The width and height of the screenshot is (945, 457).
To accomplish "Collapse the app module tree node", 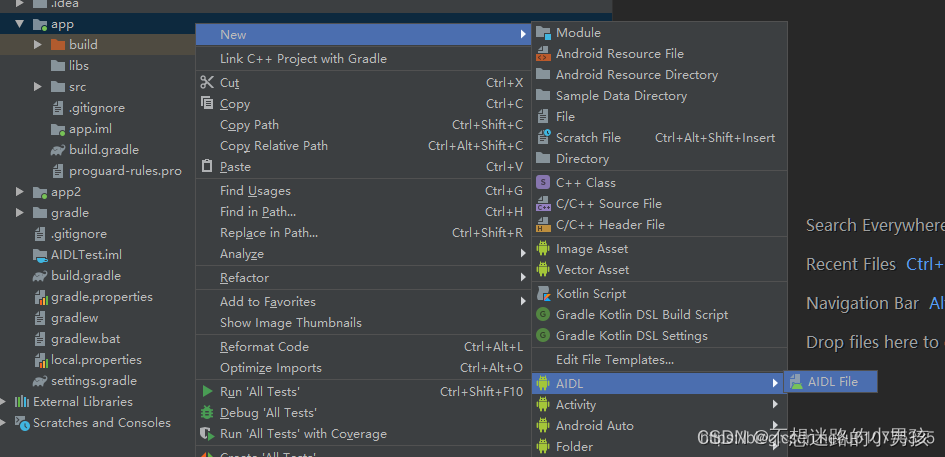I will [x=20, y=24].
